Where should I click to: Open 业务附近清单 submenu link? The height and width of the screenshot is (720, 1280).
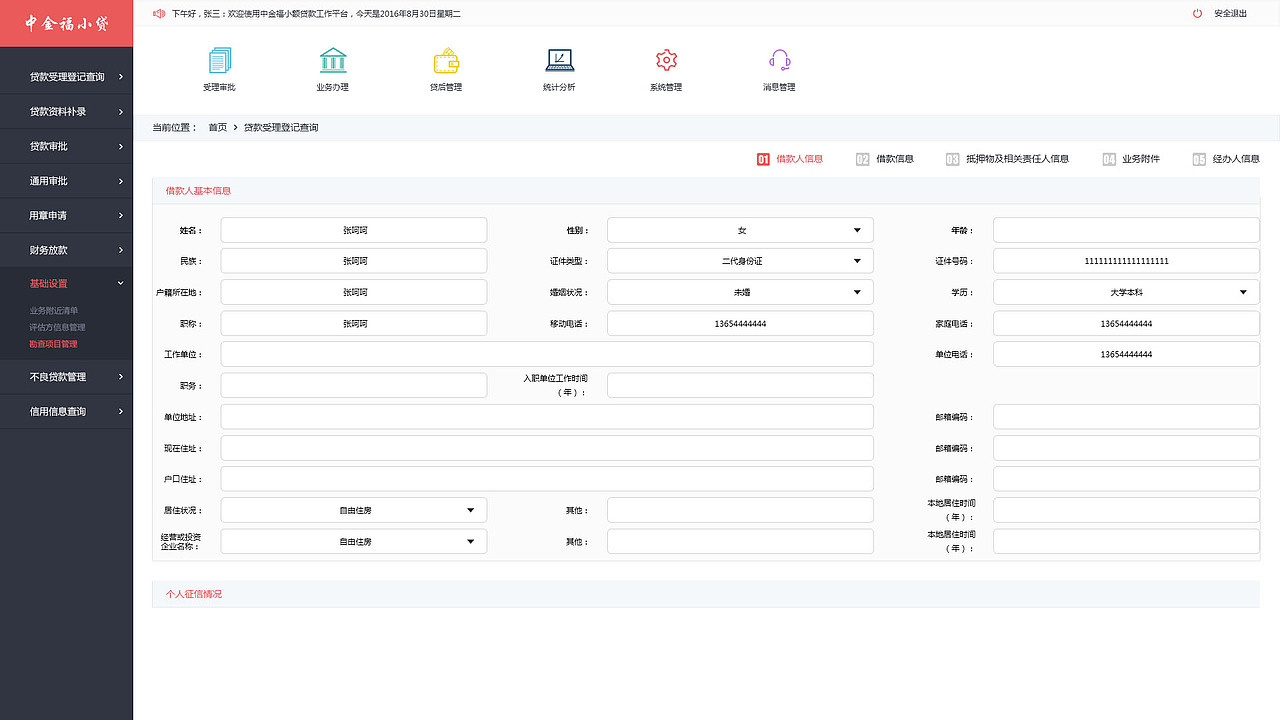54,311
